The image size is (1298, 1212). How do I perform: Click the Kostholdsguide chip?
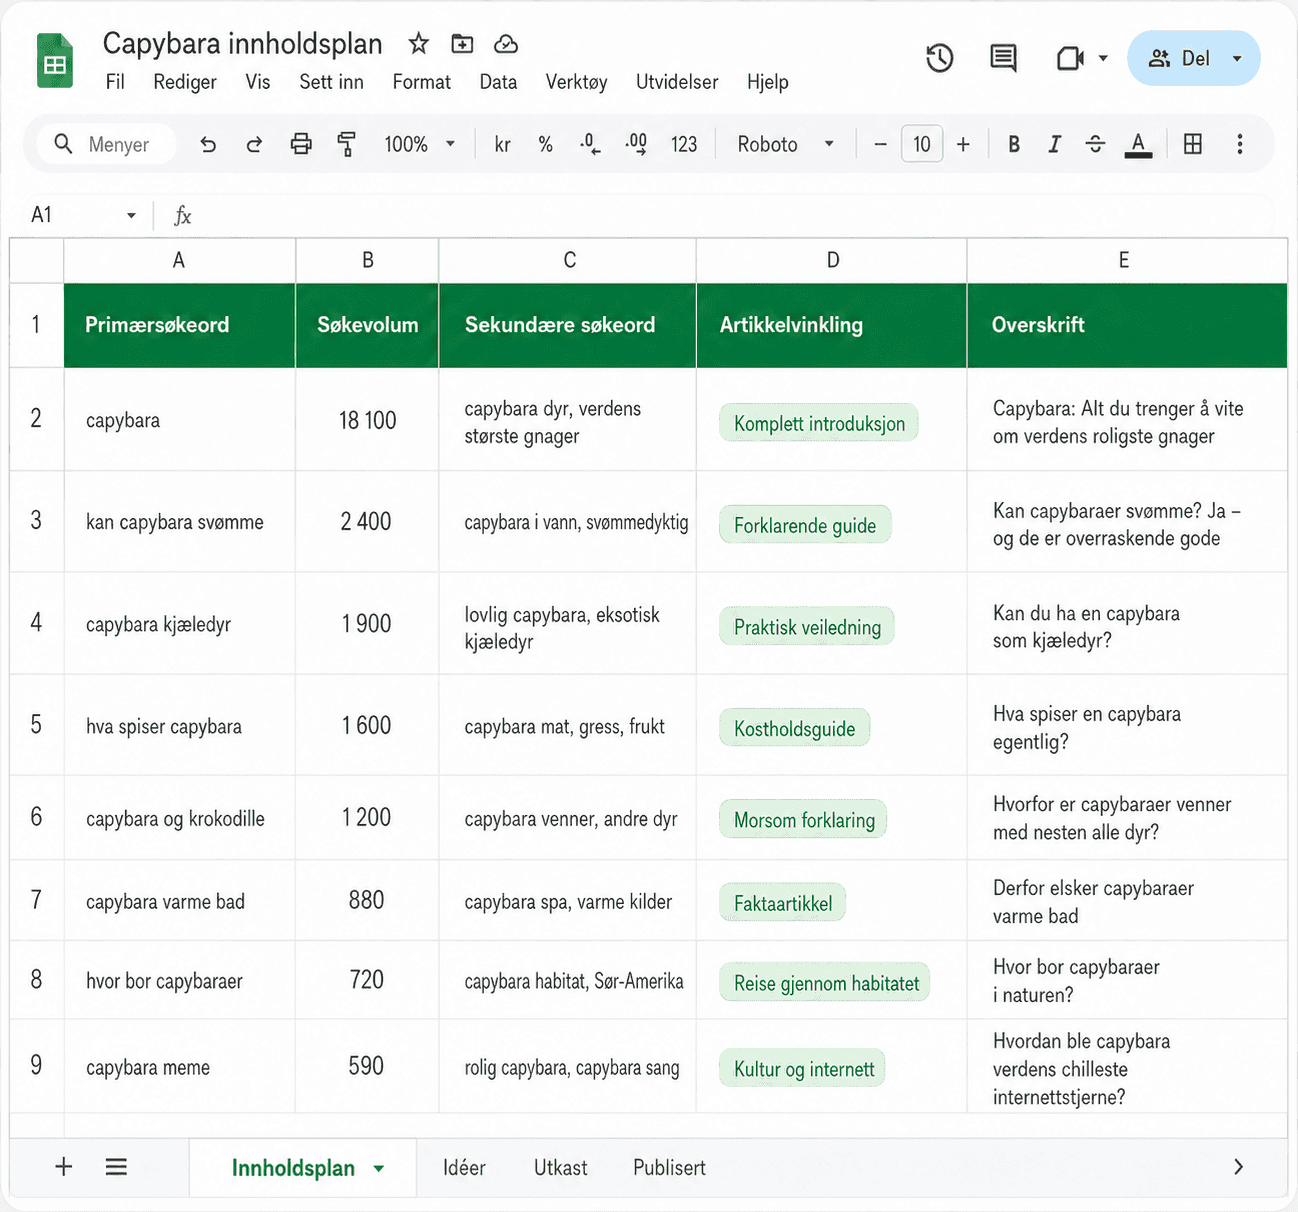pos(795,728)
